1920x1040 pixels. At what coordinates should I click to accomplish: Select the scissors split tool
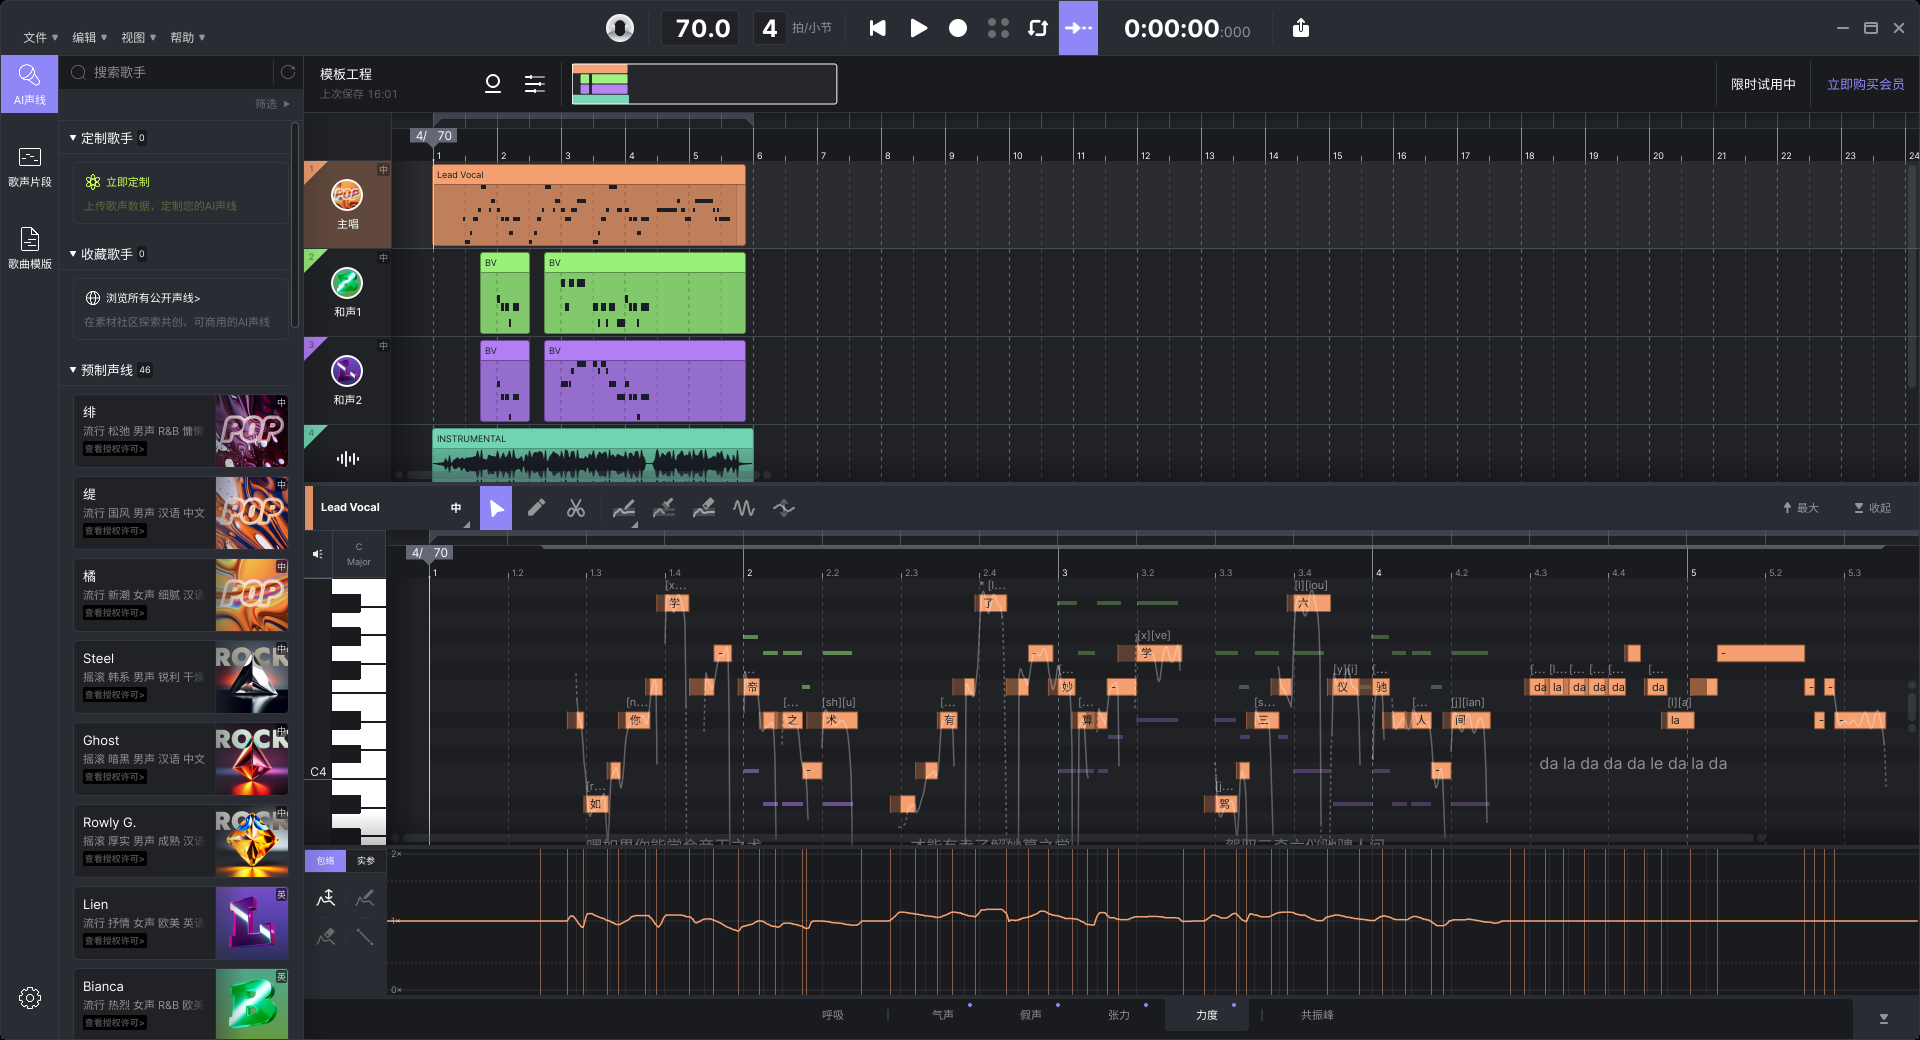pos(577,508)
